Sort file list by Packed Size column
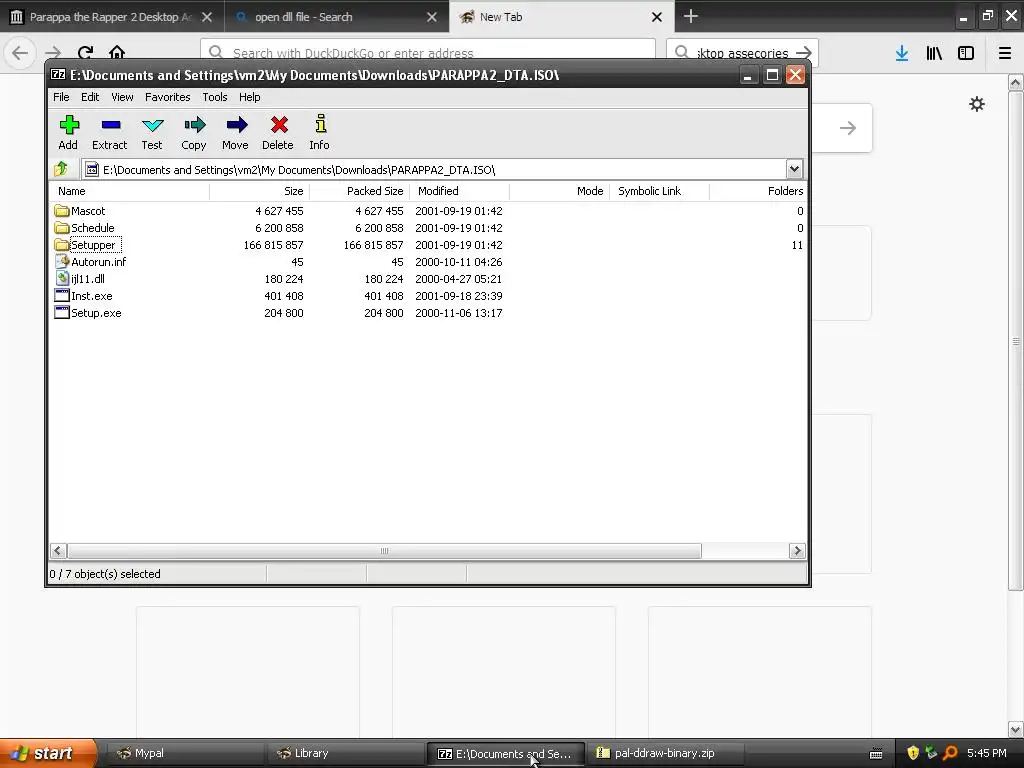The image size is (1024, 768). (x=359, y=191)
